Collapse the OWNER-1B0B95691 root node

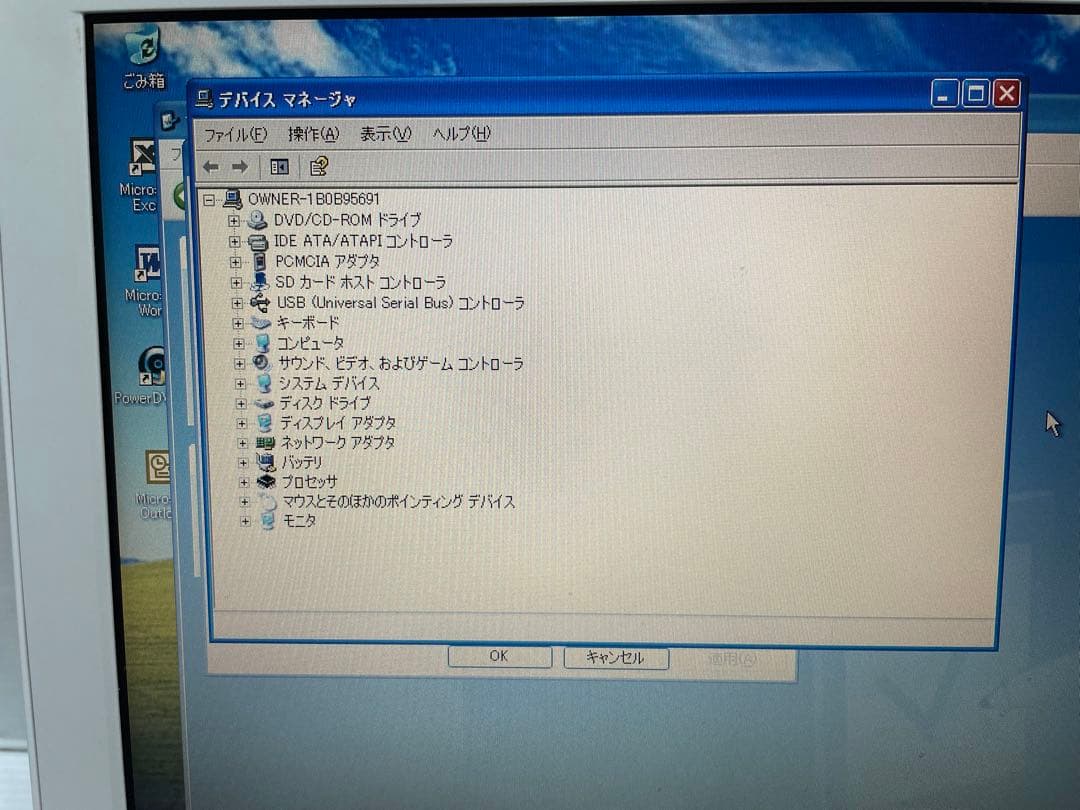pos(209,200)
